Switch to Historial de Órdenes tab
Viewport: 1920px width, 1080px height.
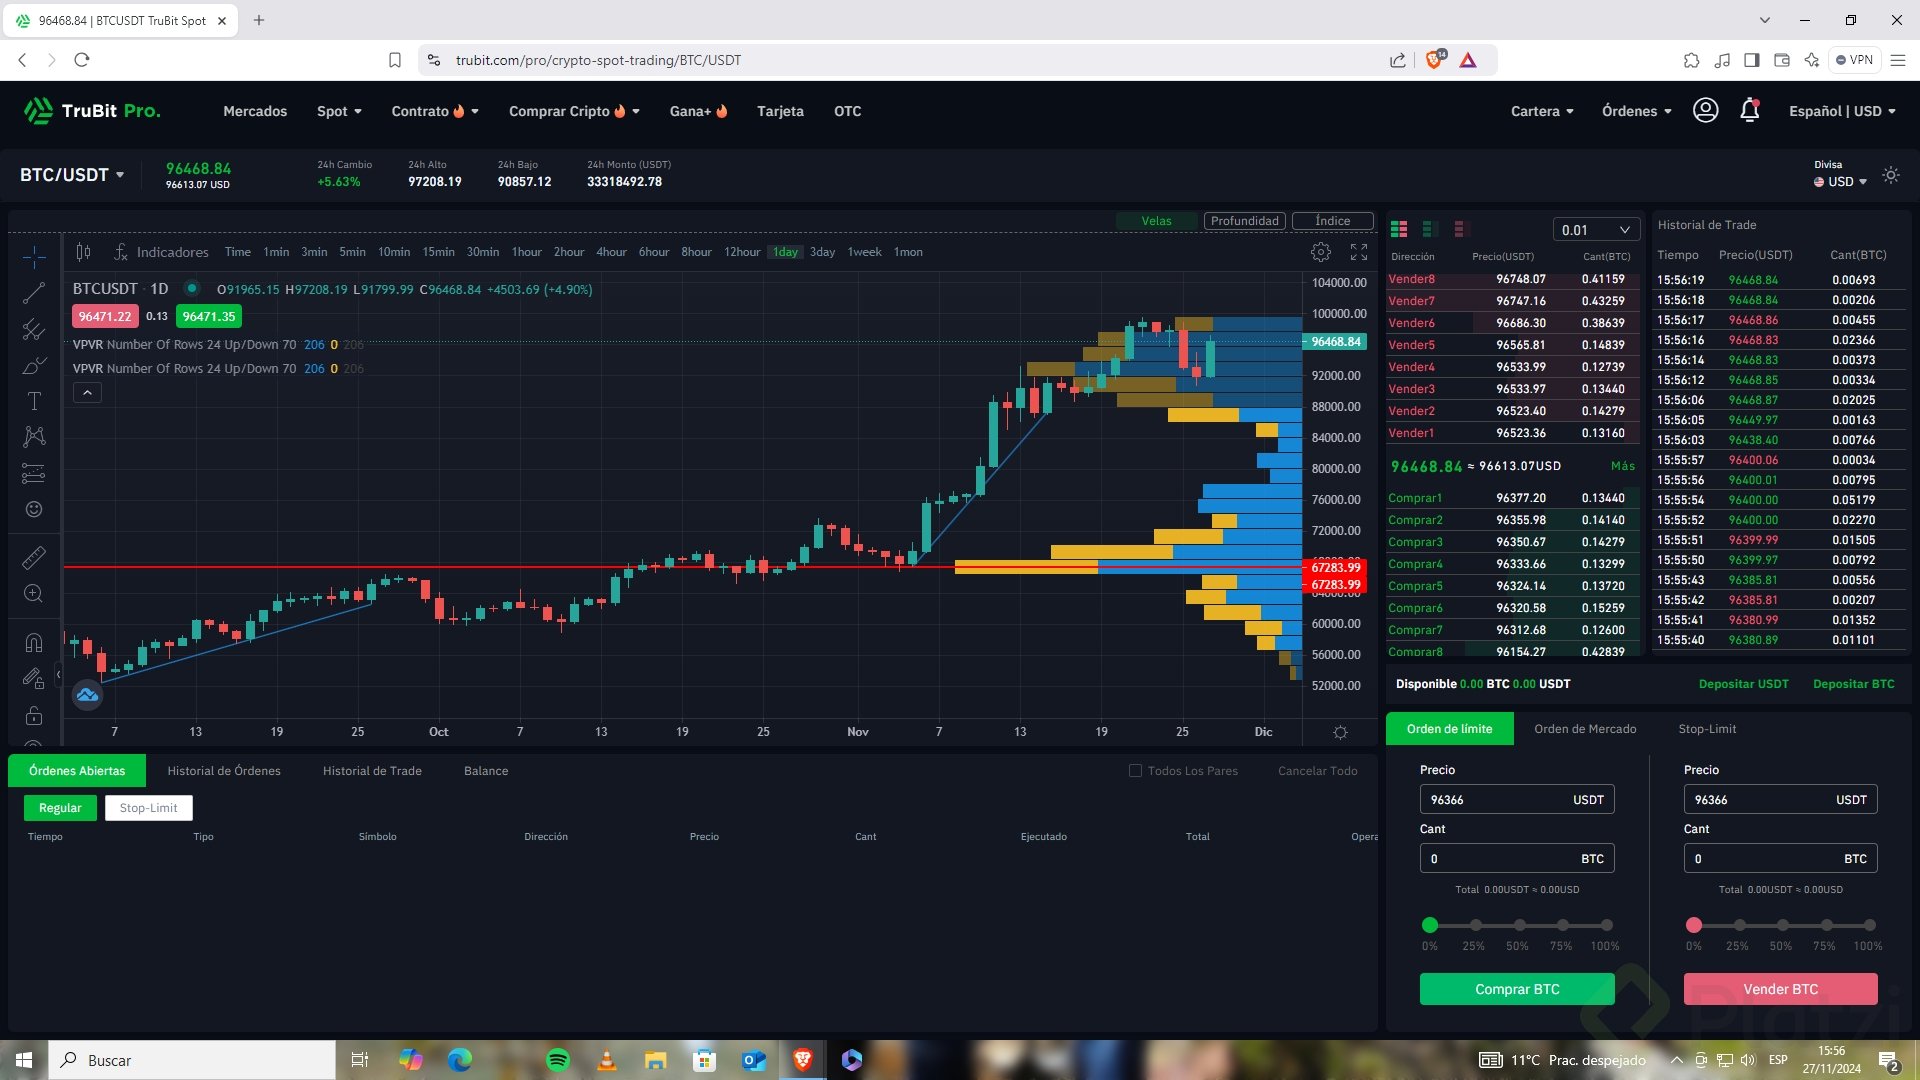[224, 771]
